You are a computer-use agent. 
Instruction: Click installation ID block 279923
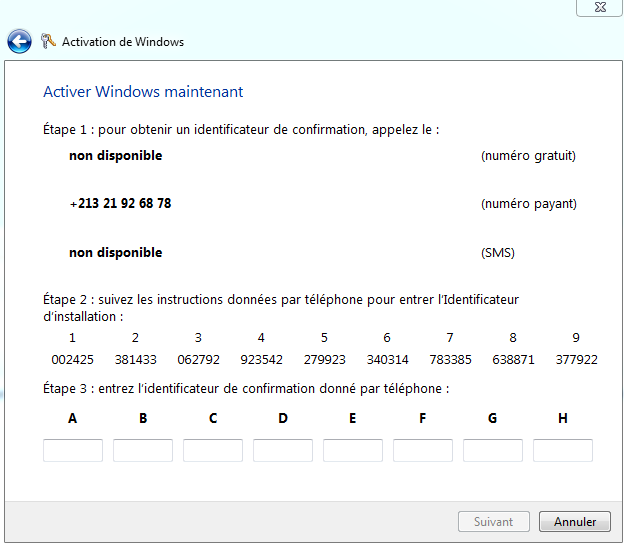pyautogui.click(x=325, y=360)
